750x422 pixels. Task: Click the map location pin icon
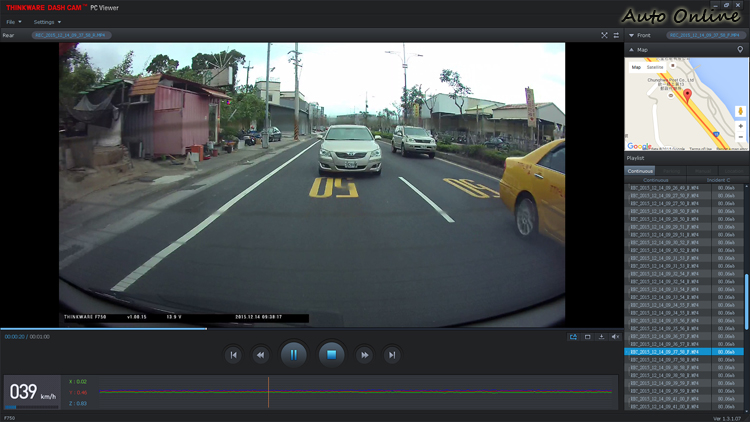click(740, 49)
